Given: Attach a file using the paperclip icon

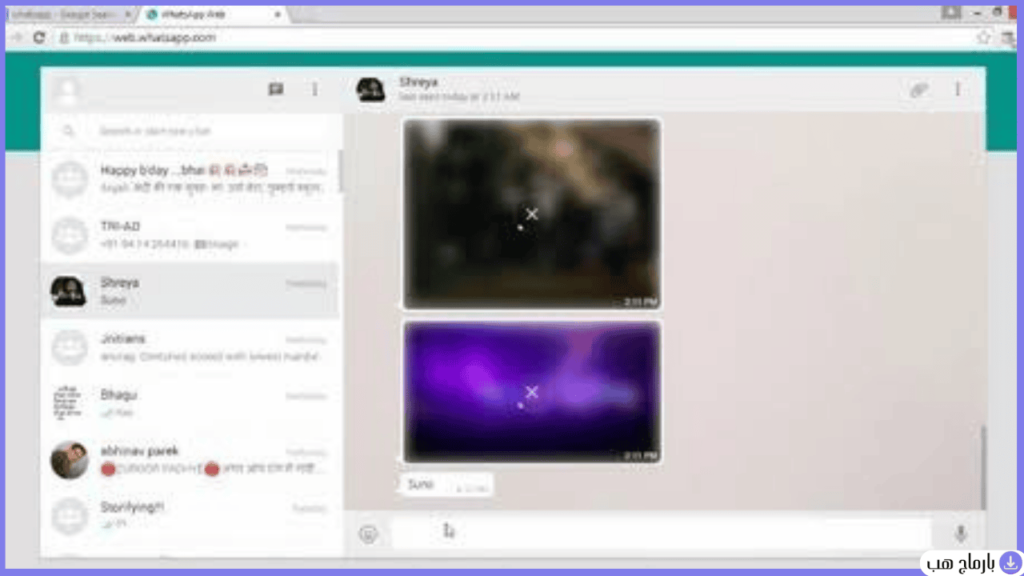Looking at the screenshot, I should pyautogui.click(x=919, y=89).
